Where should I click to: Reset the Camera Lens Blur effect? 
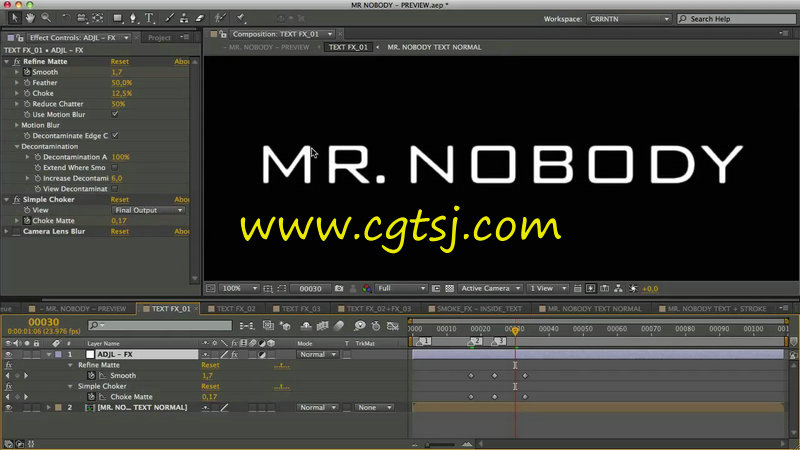point(120,232)
